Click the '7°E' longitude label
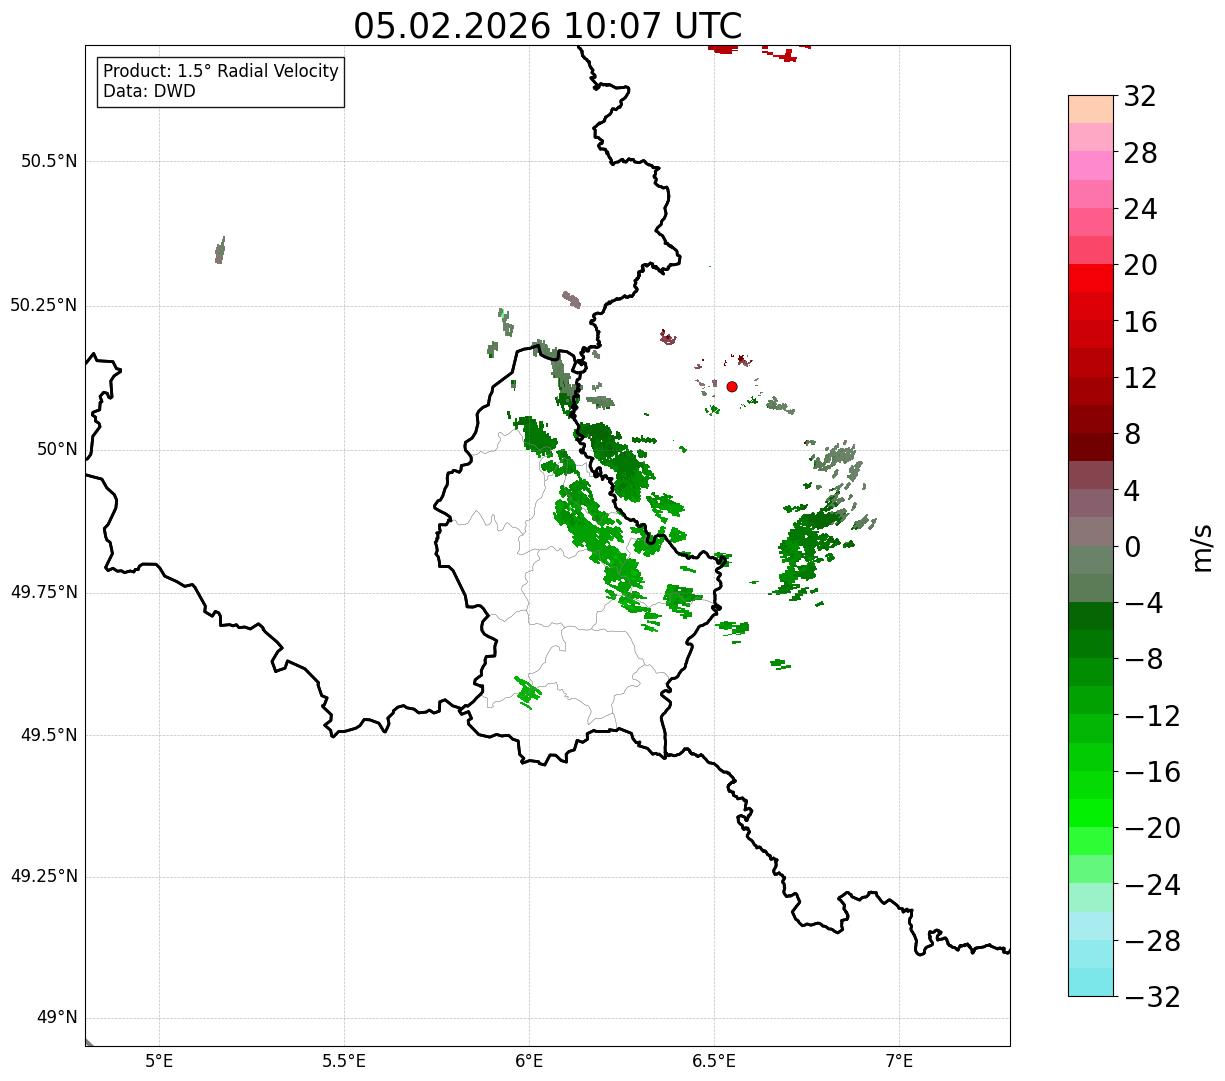The width and height of the screenshot is (1225, 1081). coord(899,1061)
